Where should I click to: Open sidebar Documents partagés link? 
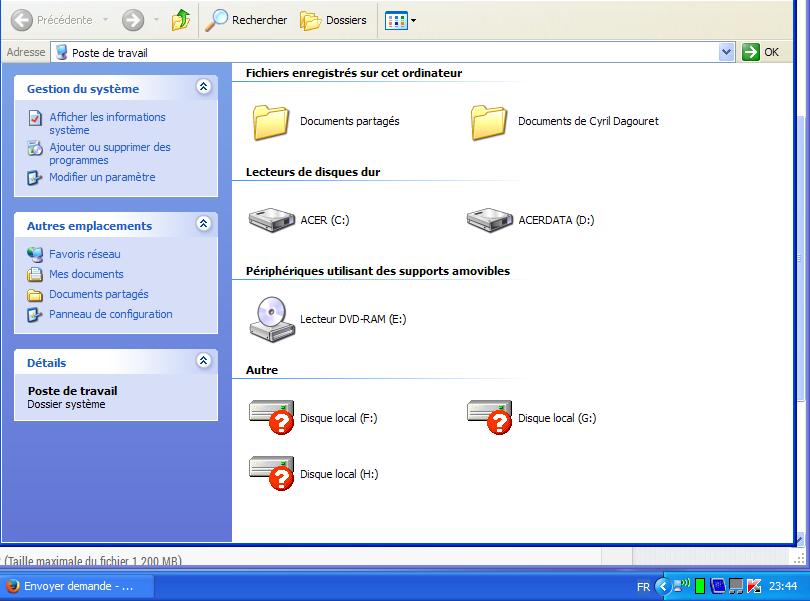click(99, 294)
